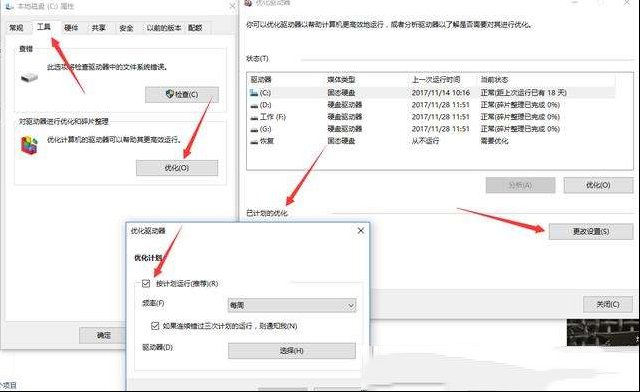Select the 工作 (F:) drive icon

[x=254, y=117]
